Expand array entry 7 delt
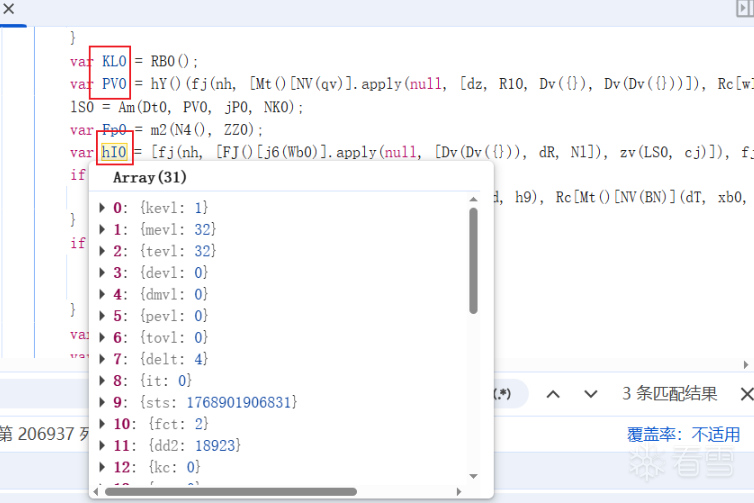 point(102,359)
